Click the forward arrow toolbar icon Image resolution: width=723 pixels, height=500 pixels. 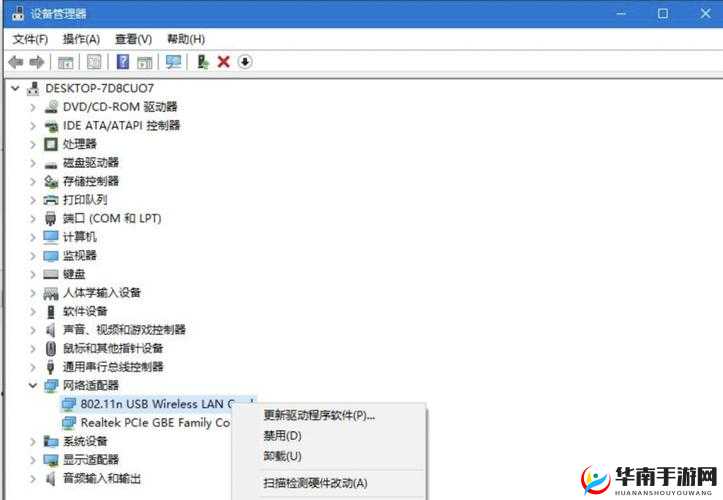click(x=37, y=62)
